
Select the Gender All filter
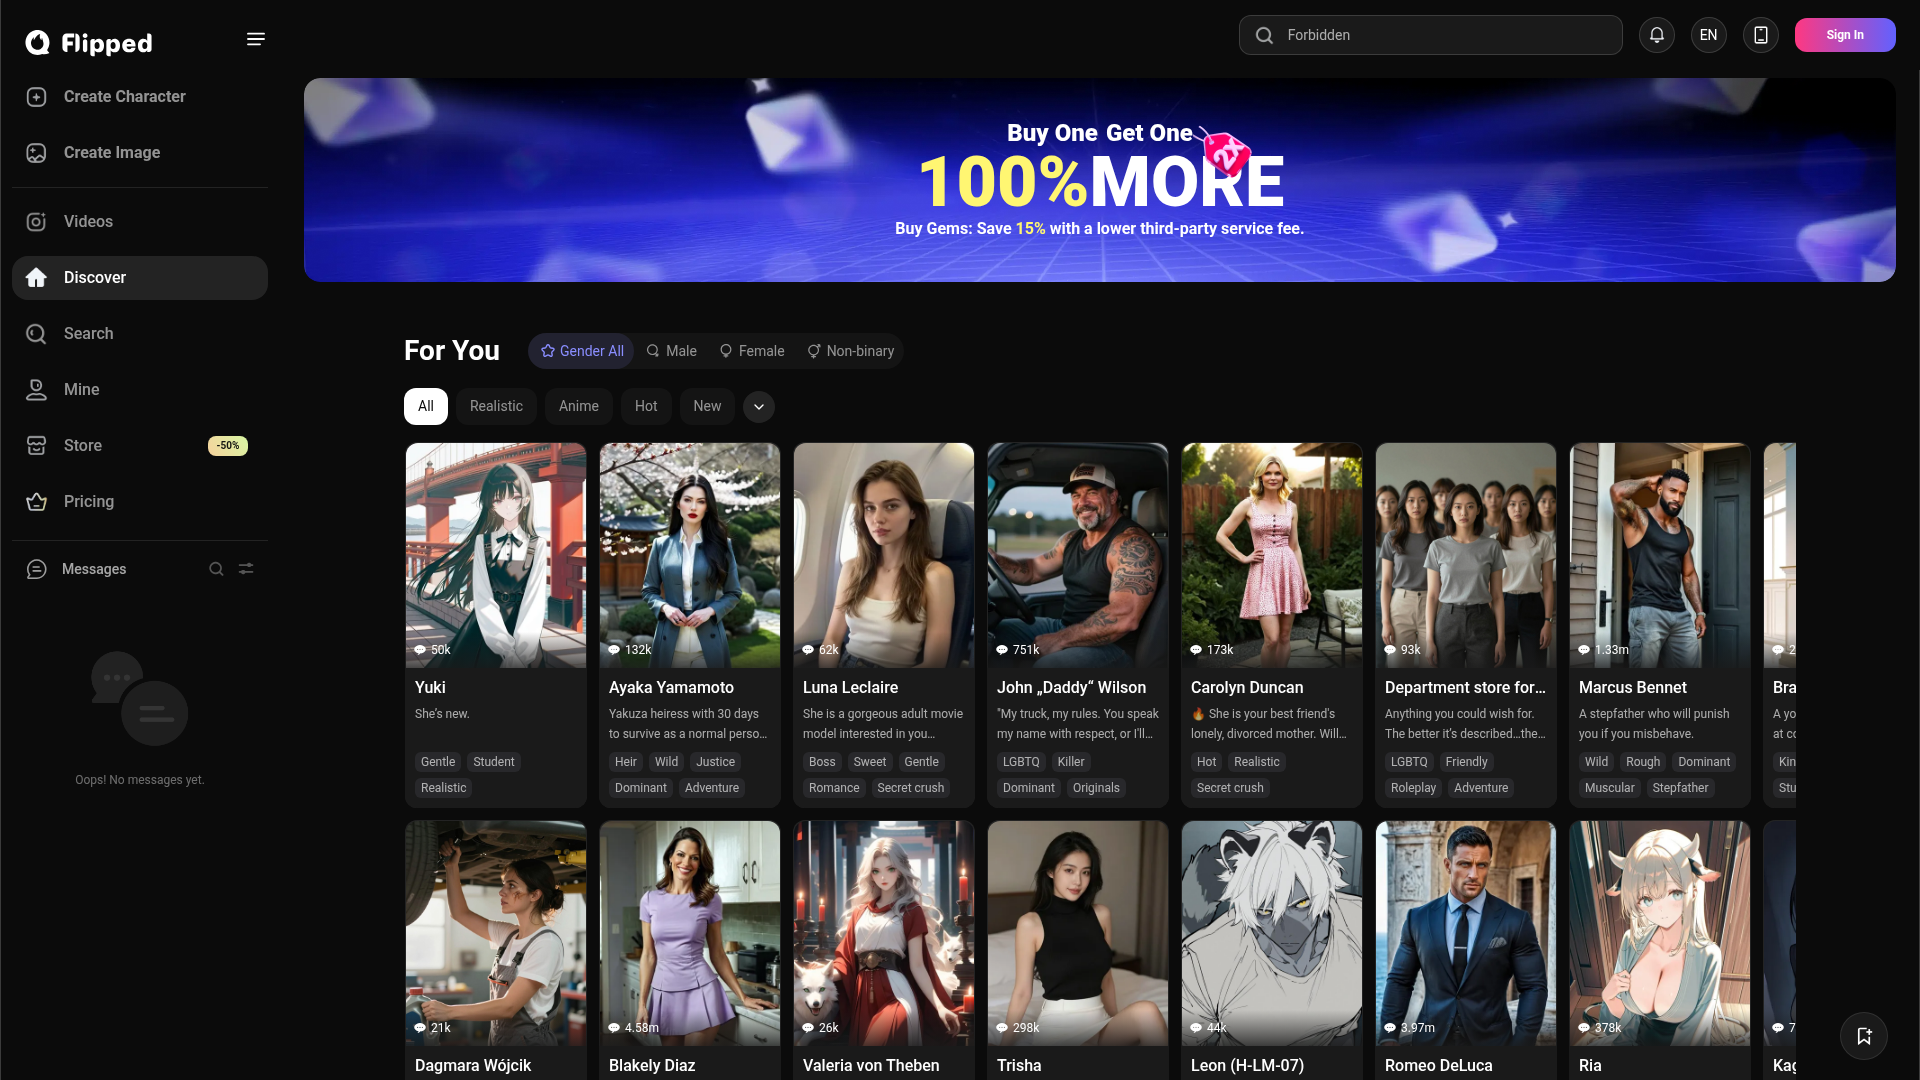(582, 351)
